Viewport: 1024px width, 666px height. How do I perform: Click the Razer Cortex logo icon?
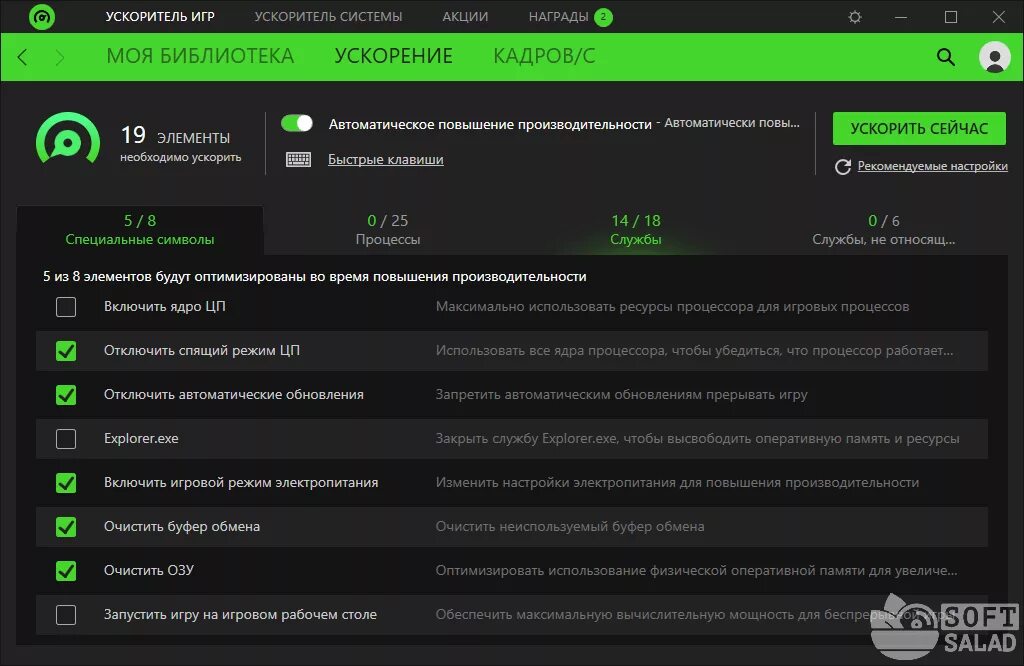[x=41, y=17]
